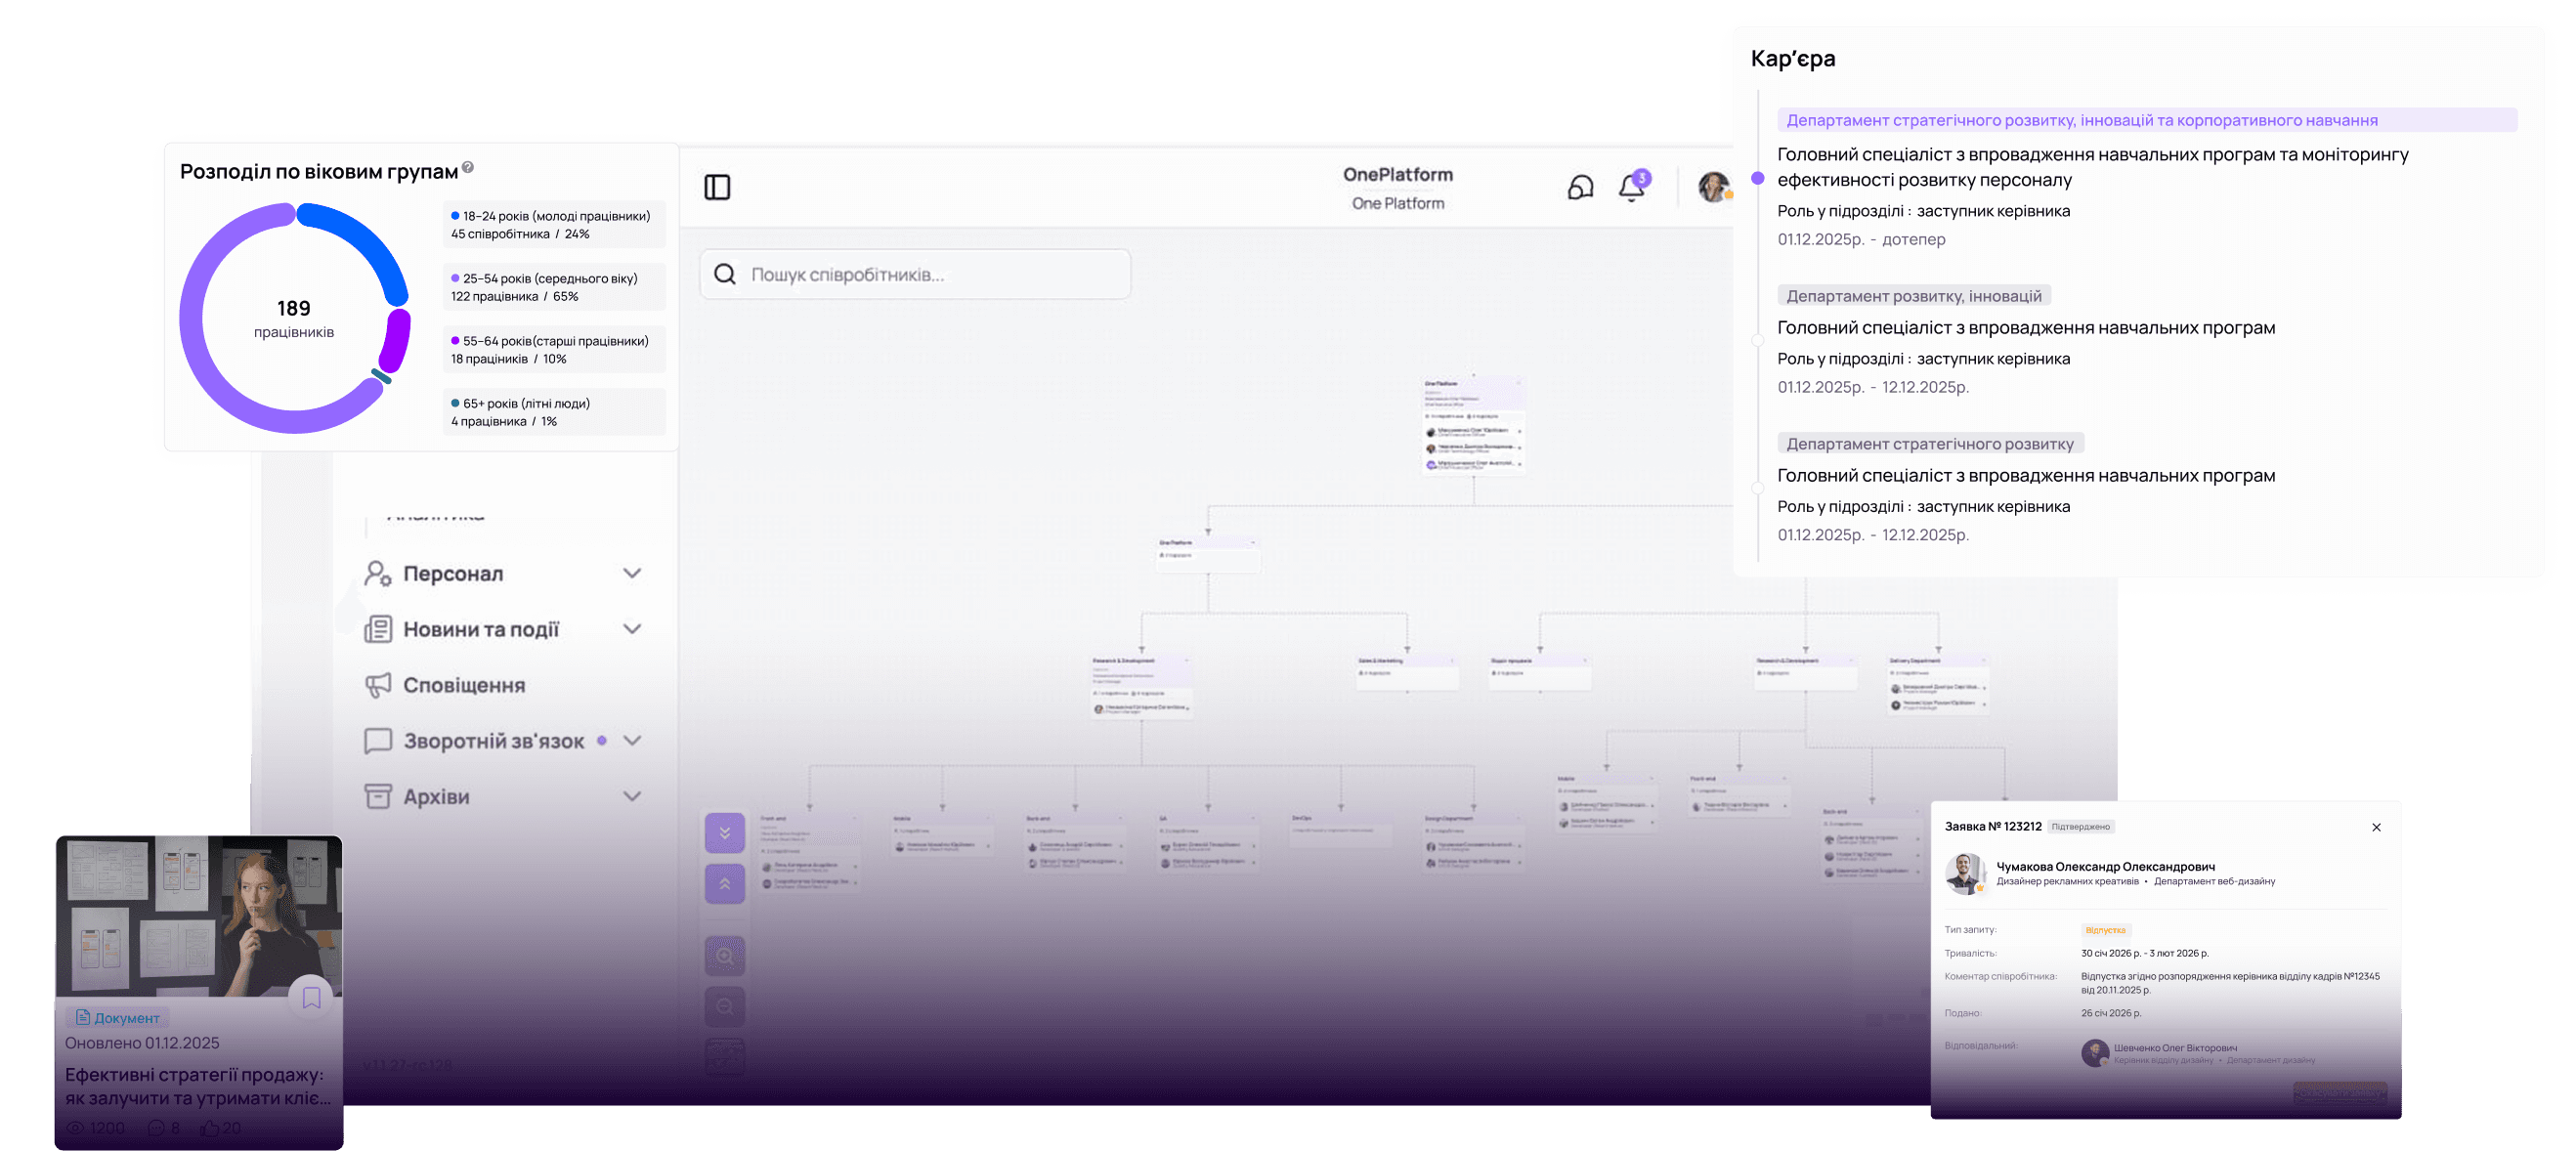The image size is (2576, 1151).
Task: Click the likes thumbs-up icon on document card
Action: pyautogui.click(x=209, y=1128)
